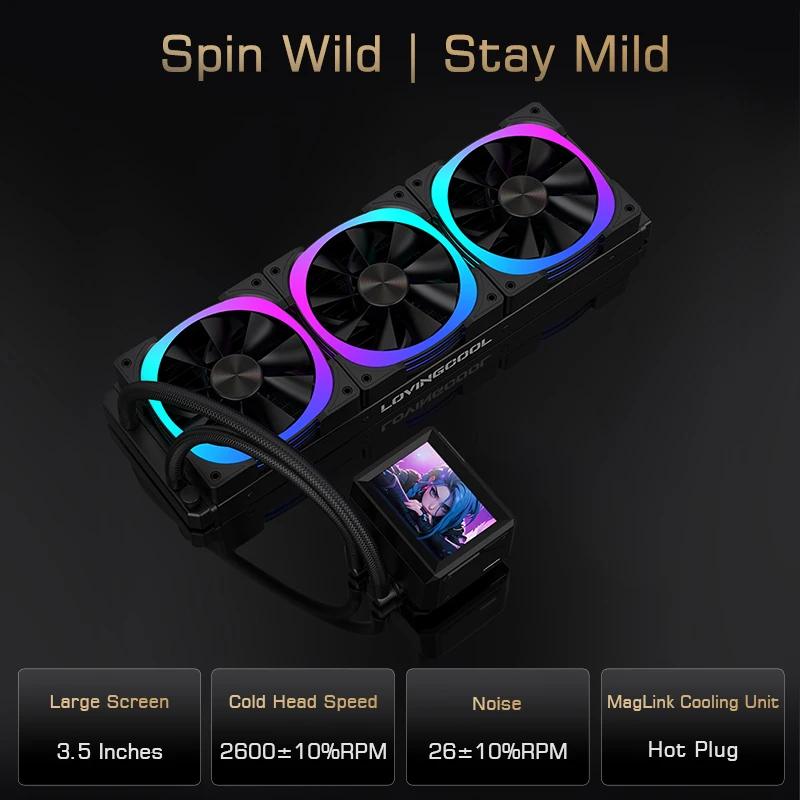Click the 26±10%RPM noise value
Viewport: 800px width, 800px height.
click(x=497, y=751)
